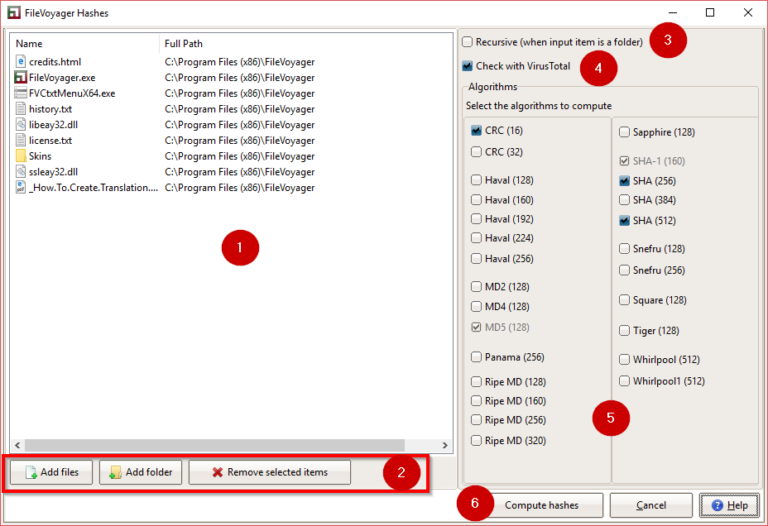The height and width of the screenshot is (526, 768).
Task: Maximize the FileVoyager Hashes window
Action: [710, 13]
